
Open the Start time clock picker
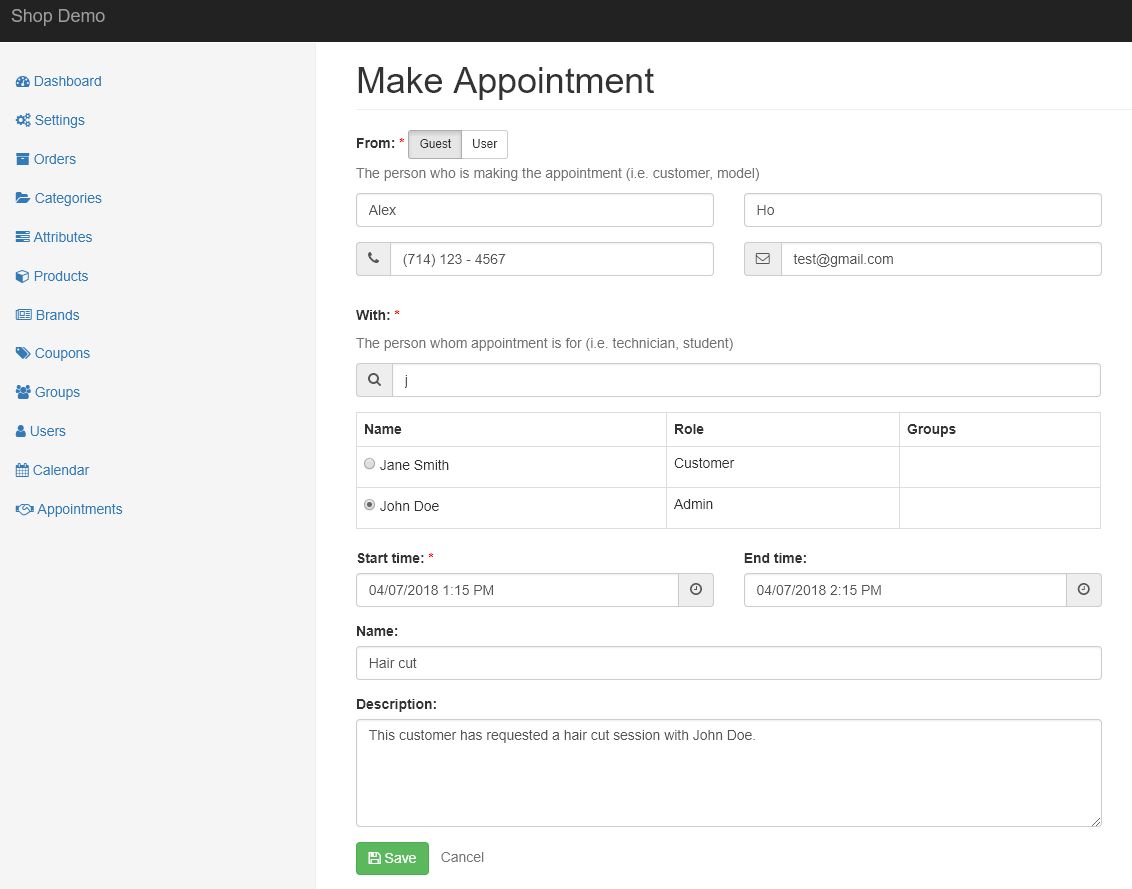pyautogui.click(x=695, y=590)
